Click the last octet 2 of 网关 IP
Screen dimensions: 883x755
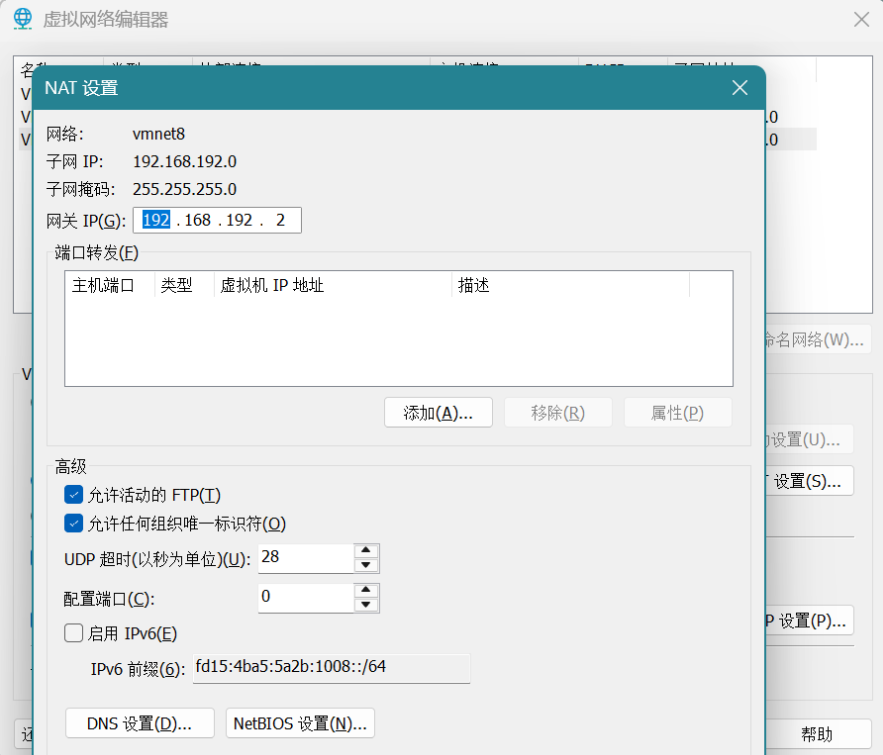pyautogui.click(x=280, y=220)
